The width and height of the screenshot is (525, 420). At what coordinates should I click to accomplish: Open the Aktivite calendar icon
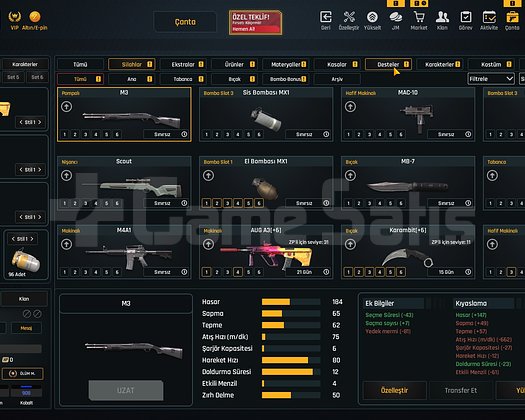pos(489,17)
